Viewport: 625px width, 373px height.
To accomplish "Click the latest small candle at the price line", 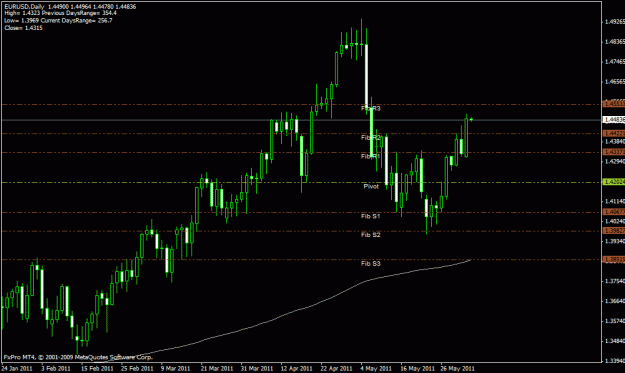I will point(471,119).
